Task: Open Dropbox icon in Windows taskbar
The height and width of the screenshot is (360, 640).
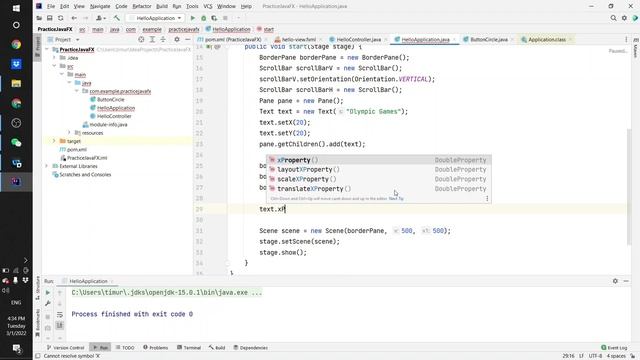Action: [16, 64]
